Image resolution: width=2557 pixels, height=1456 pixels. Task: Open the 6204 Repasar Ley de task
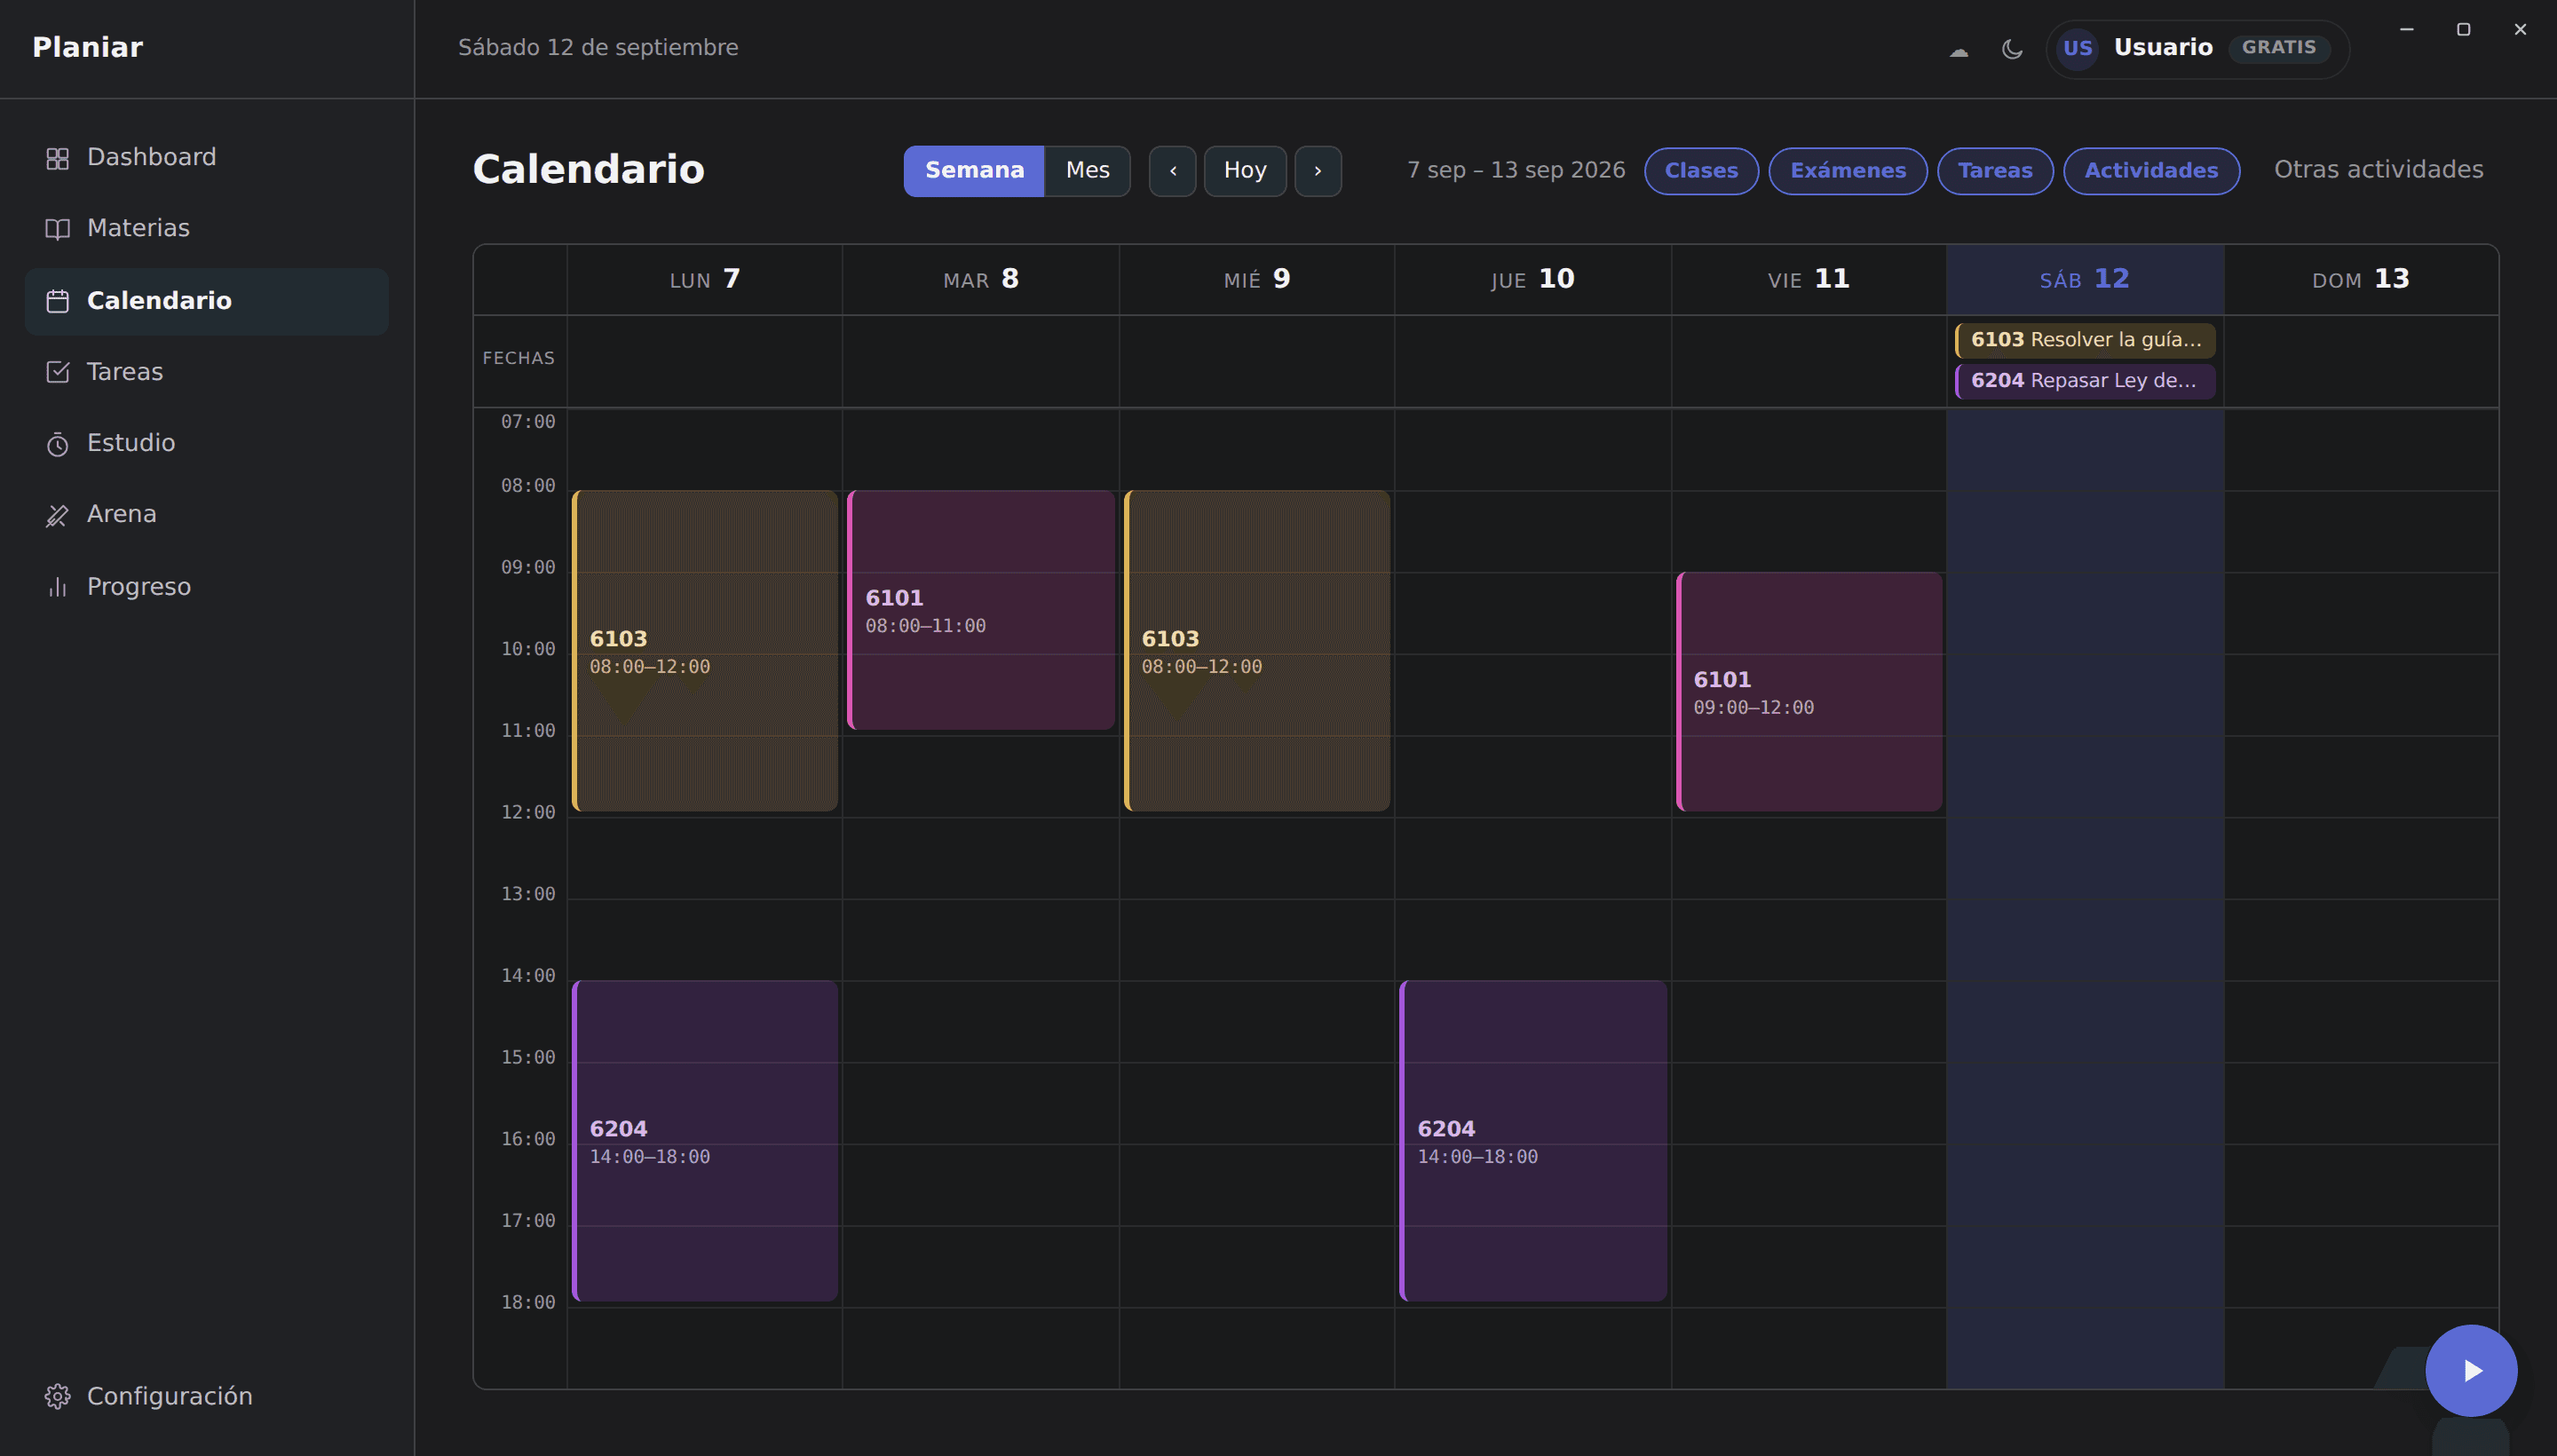coord(2085,381)
